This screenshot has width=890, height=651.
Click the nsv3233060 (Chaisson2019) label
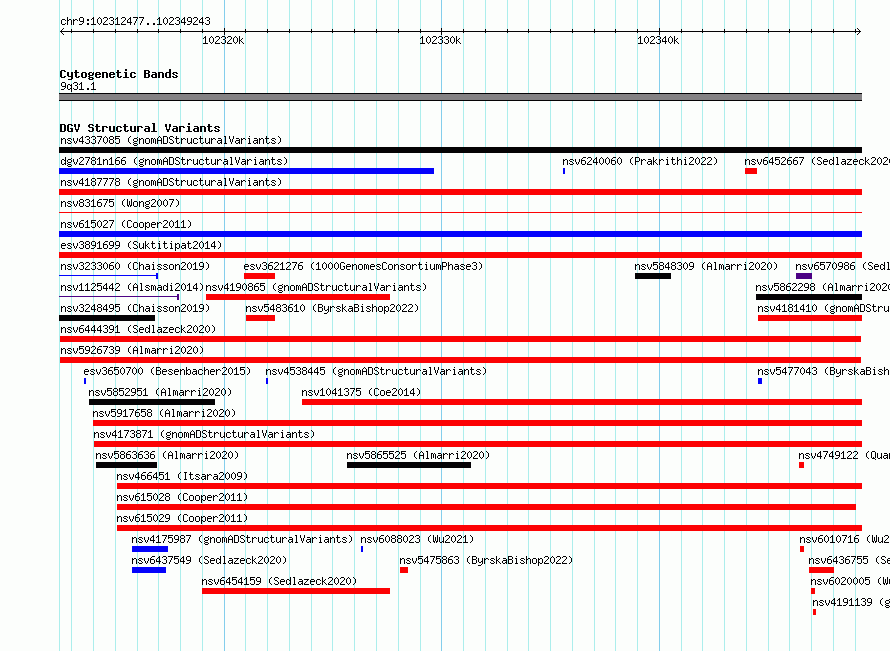click(x=135, y=266)
